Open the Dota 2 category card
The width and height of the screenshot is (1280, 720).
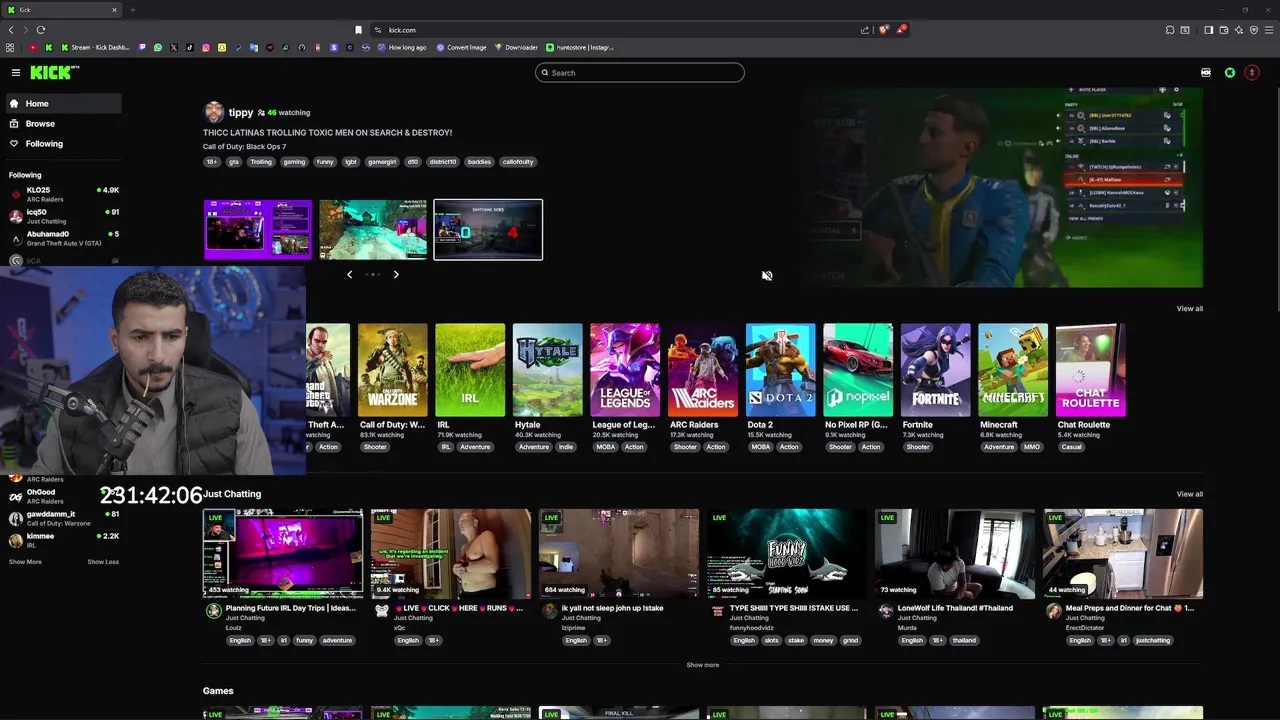780,370
